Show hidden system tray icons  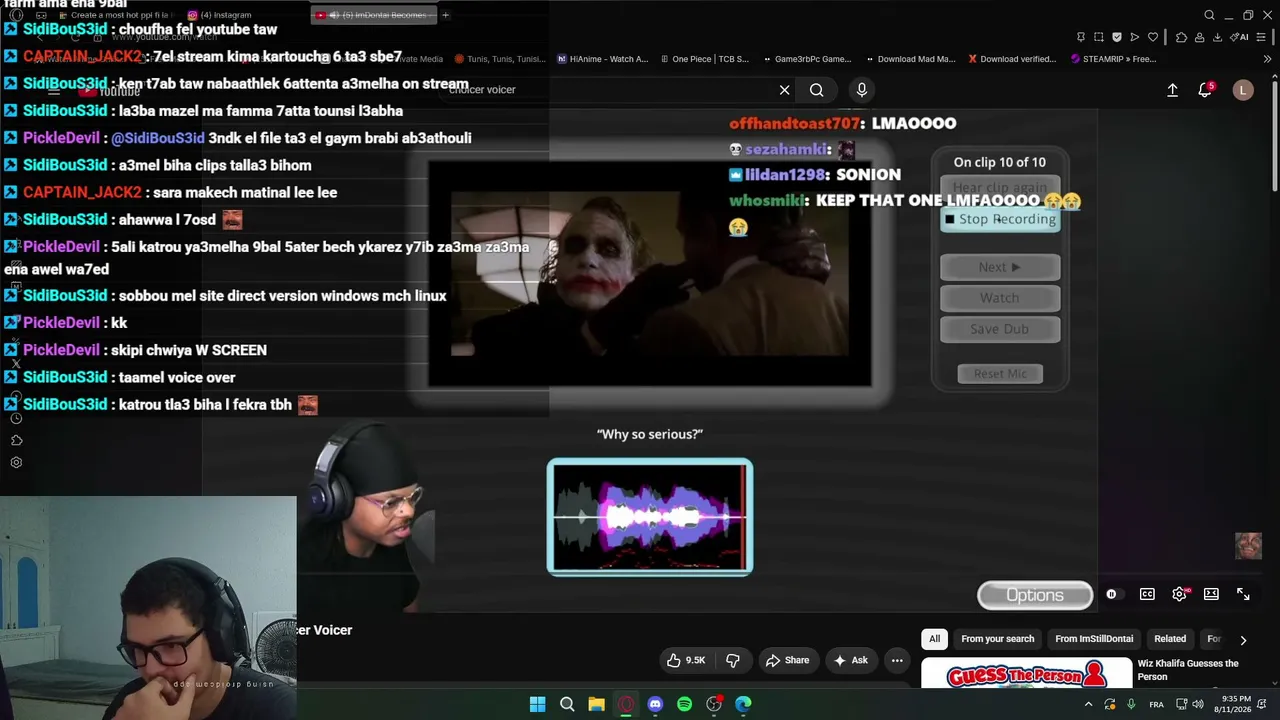click(x=1089, y=704)
